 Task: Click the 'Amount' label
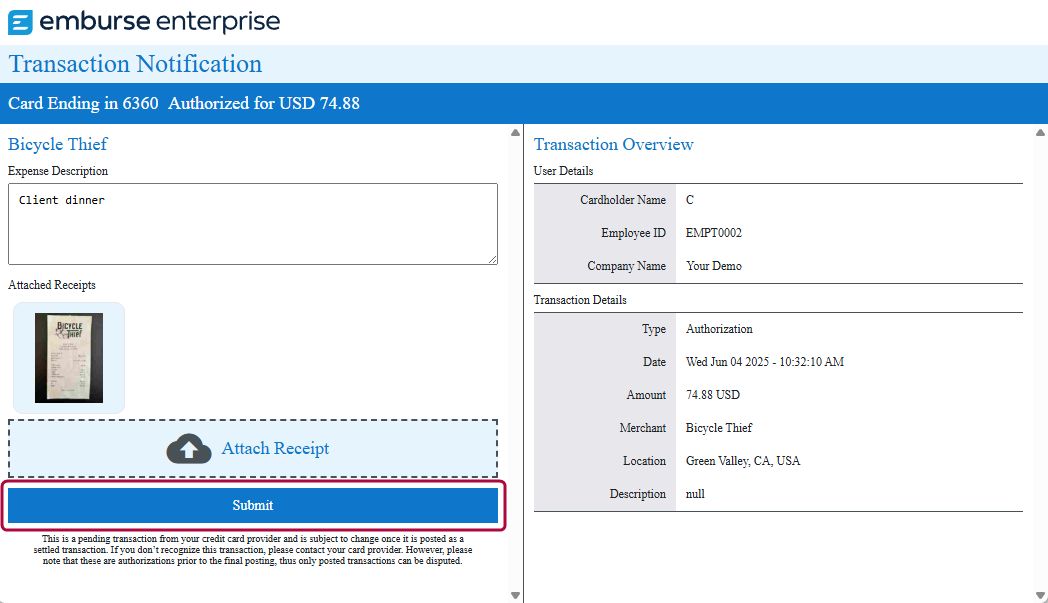coord(646,395)
